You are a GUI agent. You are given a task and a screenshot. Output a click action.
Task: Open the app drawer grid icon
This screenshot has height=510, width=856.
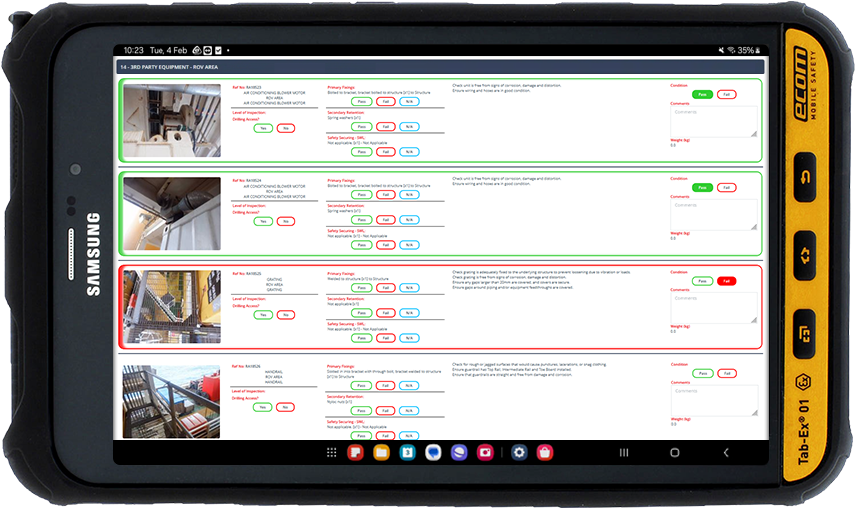tap(331, 453)
